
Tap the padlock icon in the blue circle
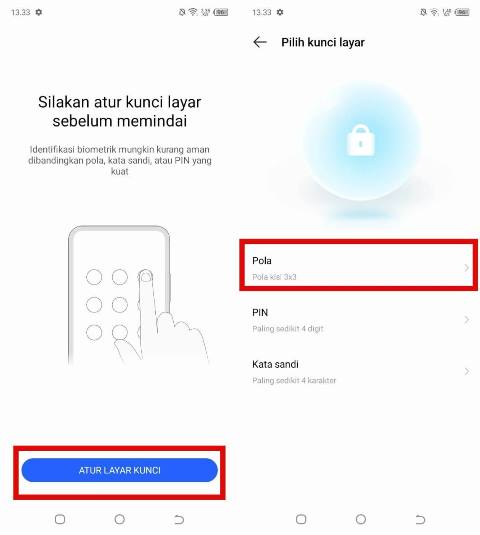pyautogui.click(x=360, y=140)
